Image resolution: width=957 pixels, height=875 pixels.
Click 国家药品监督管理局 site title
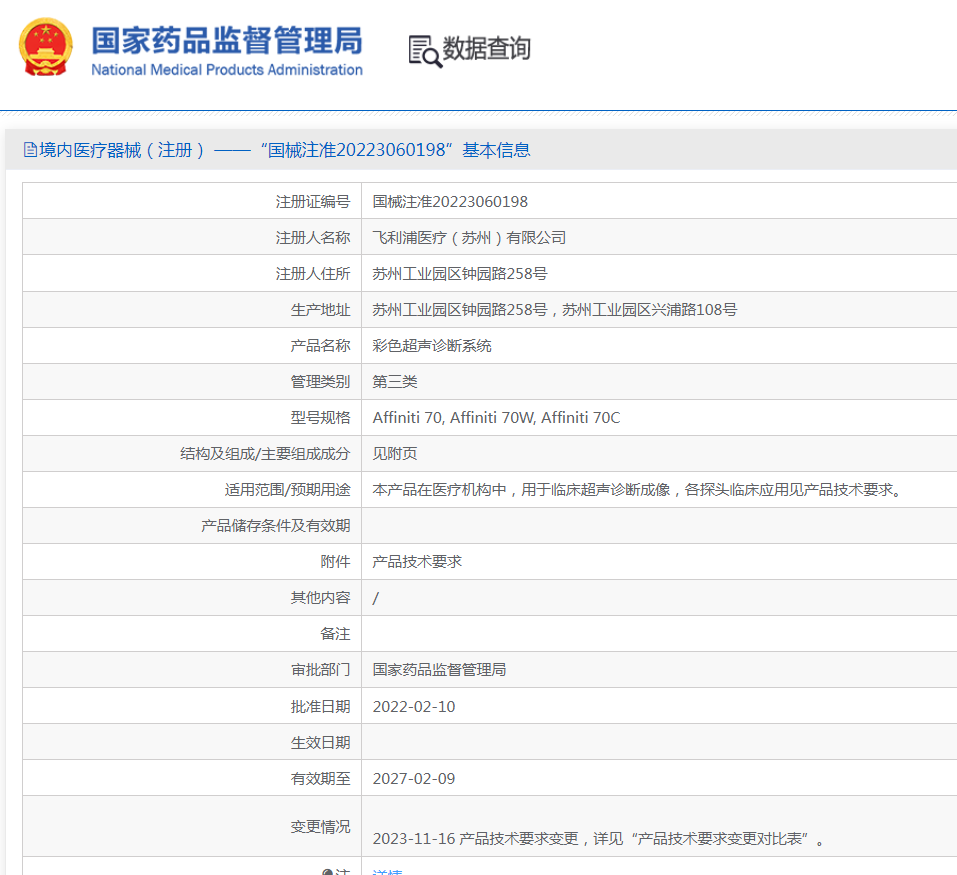tap(227, 40)
